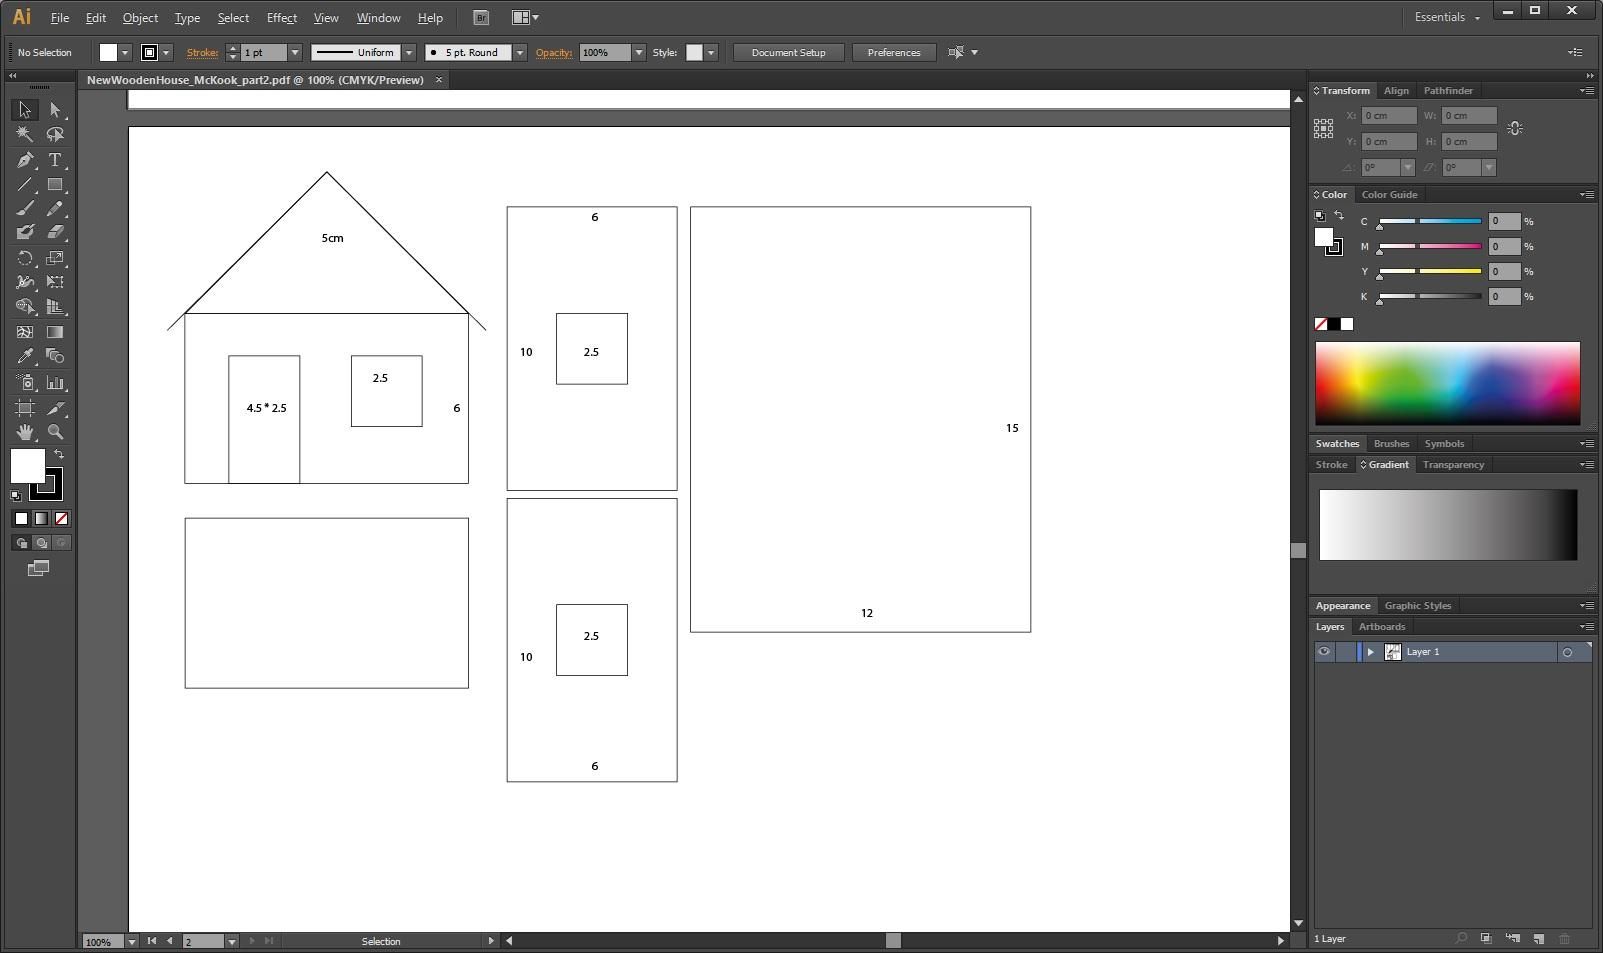Select the Type tool
The width and height of the screenshot is (1603, 953).
[x=55, y=160]
